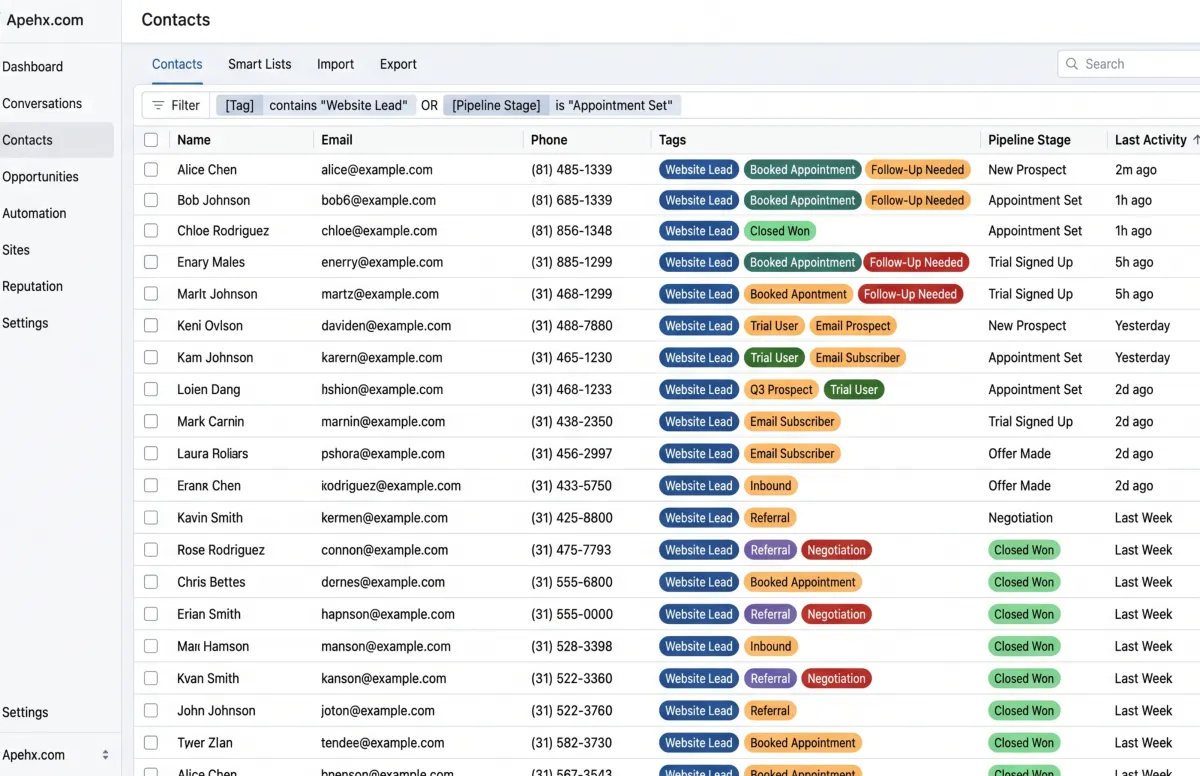Check the Chloe Rodriguez checkbox
The image size is (1200, 776).
point(151,231)
